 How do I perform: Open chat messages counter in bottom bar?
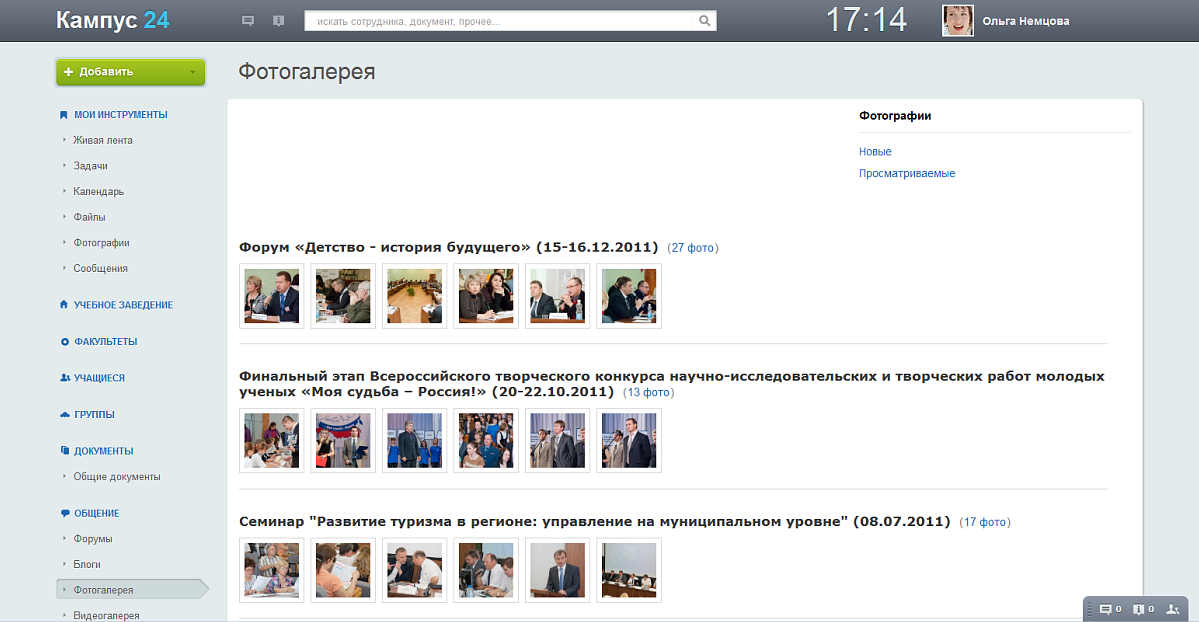1109,609
